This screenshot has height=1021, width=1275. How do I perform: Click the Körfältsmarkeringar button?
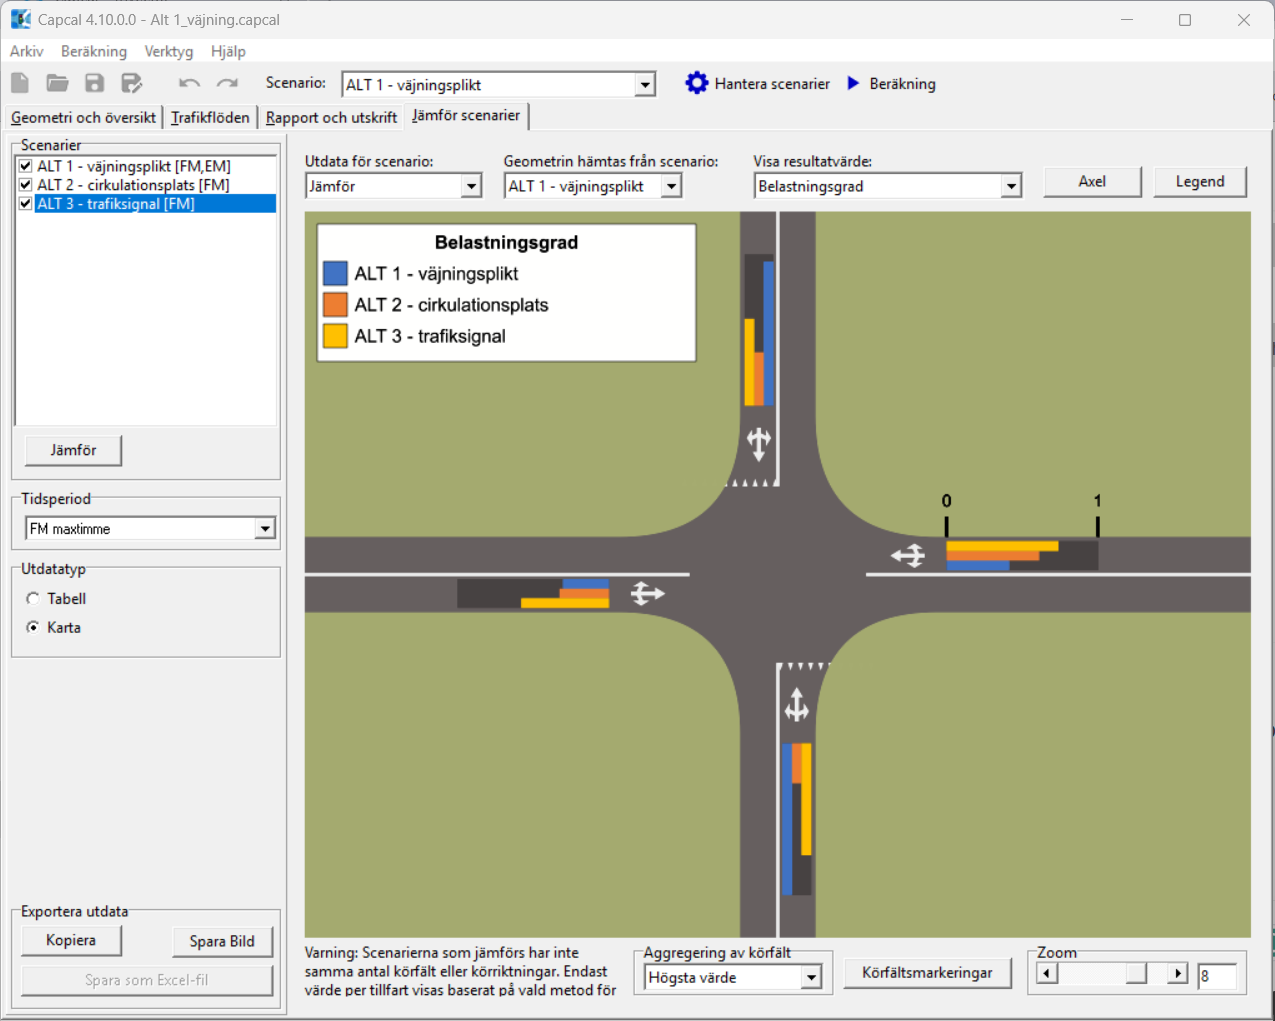pyautogui.click(x=927, y=972)
